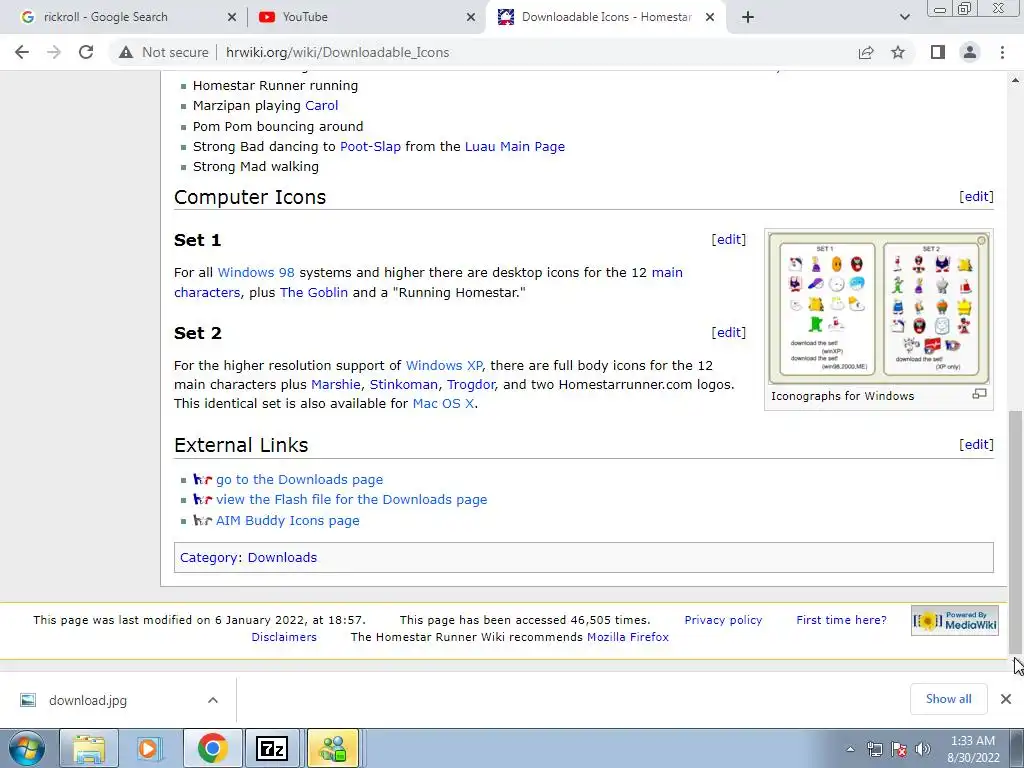Select the Downloadable Icons tab
Screen dimensions: 1024x768
[x=605, y=17]
